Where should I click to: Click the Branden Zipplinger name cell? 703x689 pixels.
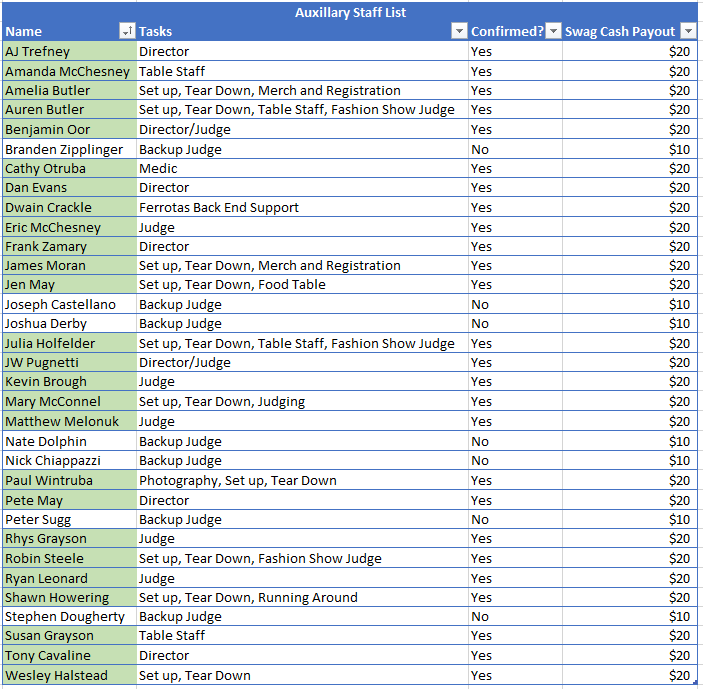pyautogui.click(x=69, y=149)
